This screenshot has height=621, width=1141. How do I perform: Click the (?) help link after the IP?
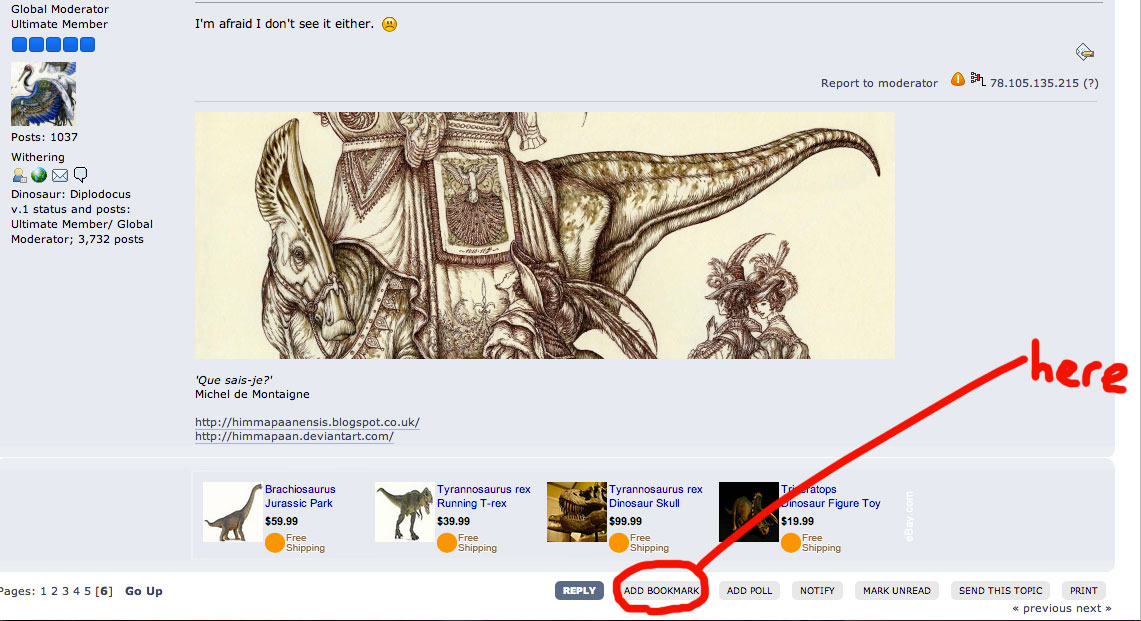coord(1091,83)
